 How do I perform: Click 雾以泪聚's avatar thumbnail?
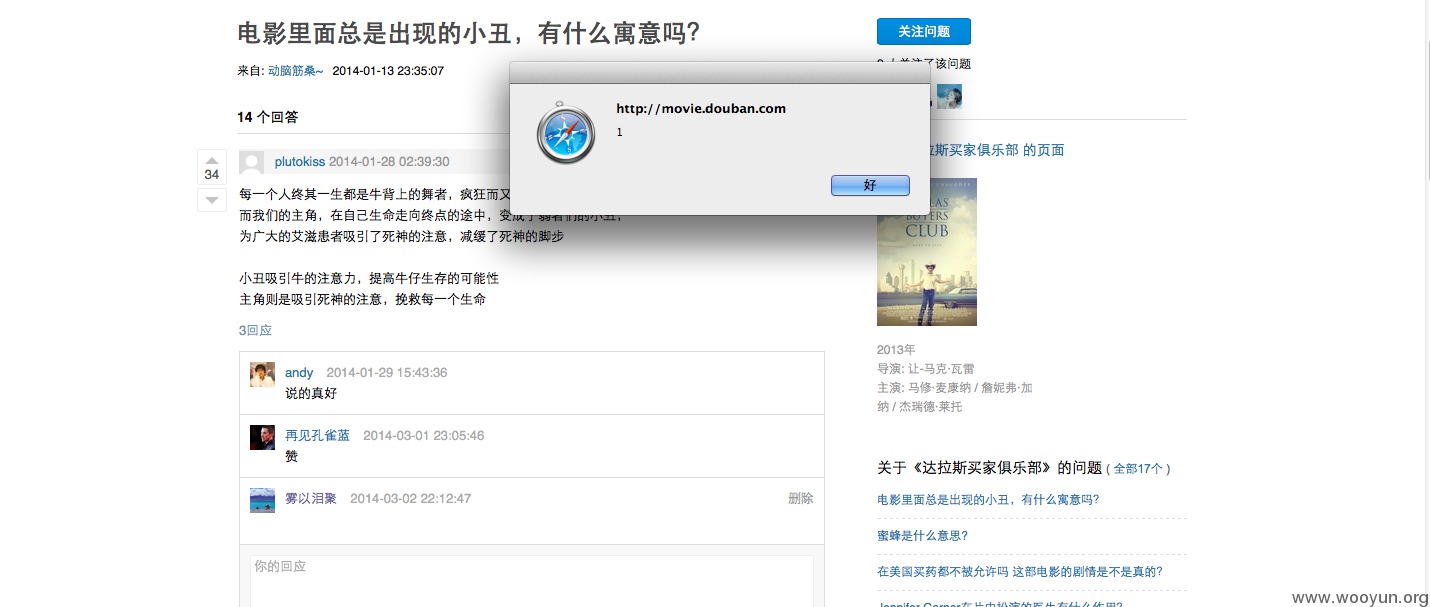pos(262,500)
